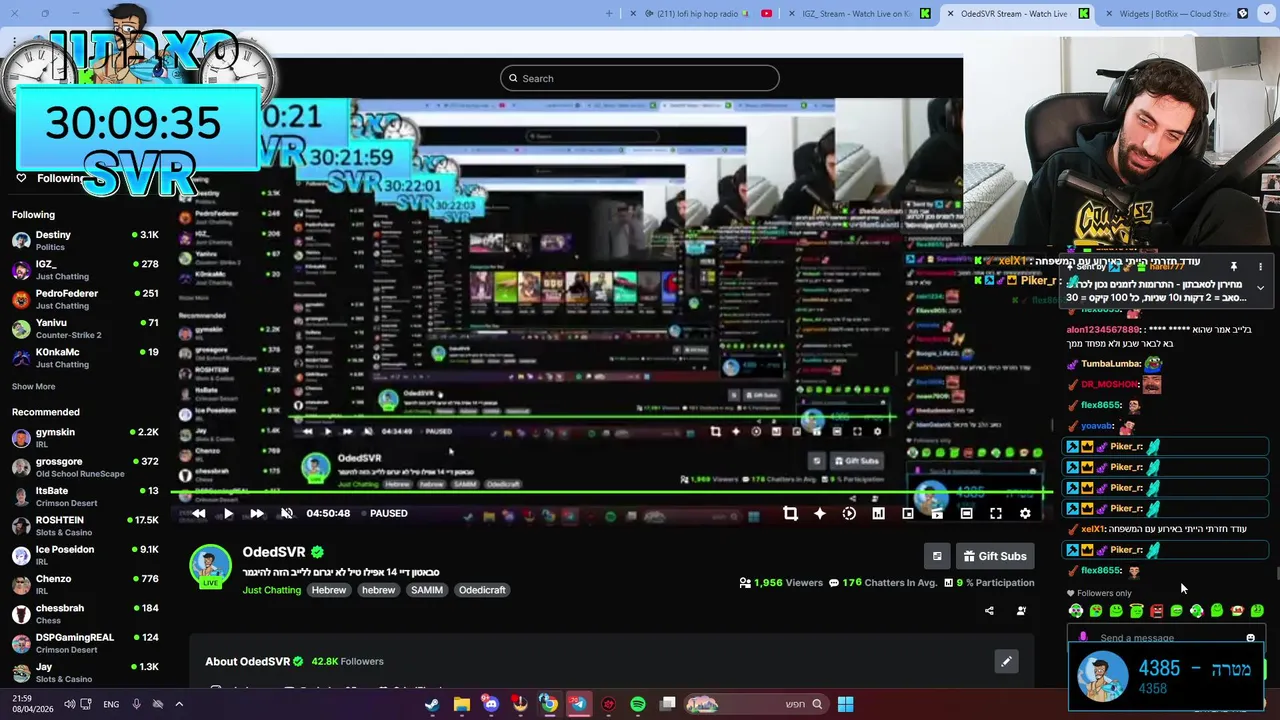Open Spotify from taskbar
The width and height of the screenshot is (1280, 720).
point(638,704)
